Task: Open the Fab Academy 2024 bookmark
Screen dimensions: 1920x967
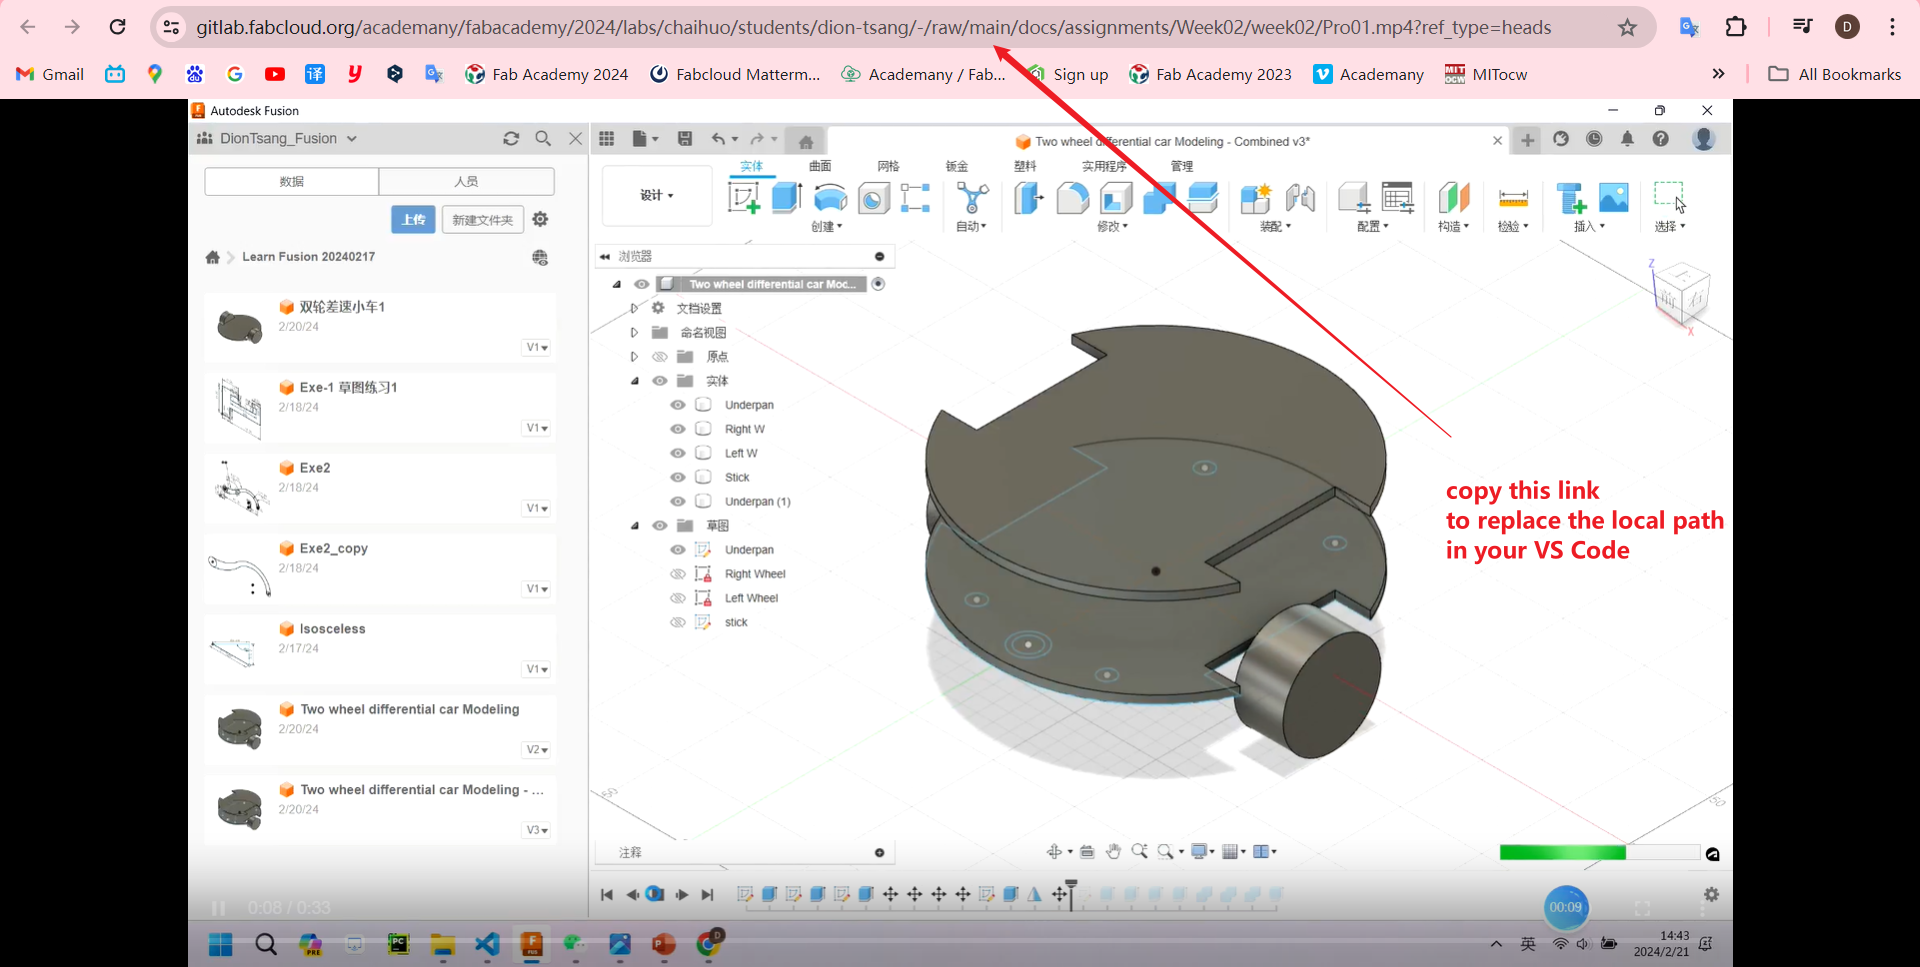Action: [547, 74]
